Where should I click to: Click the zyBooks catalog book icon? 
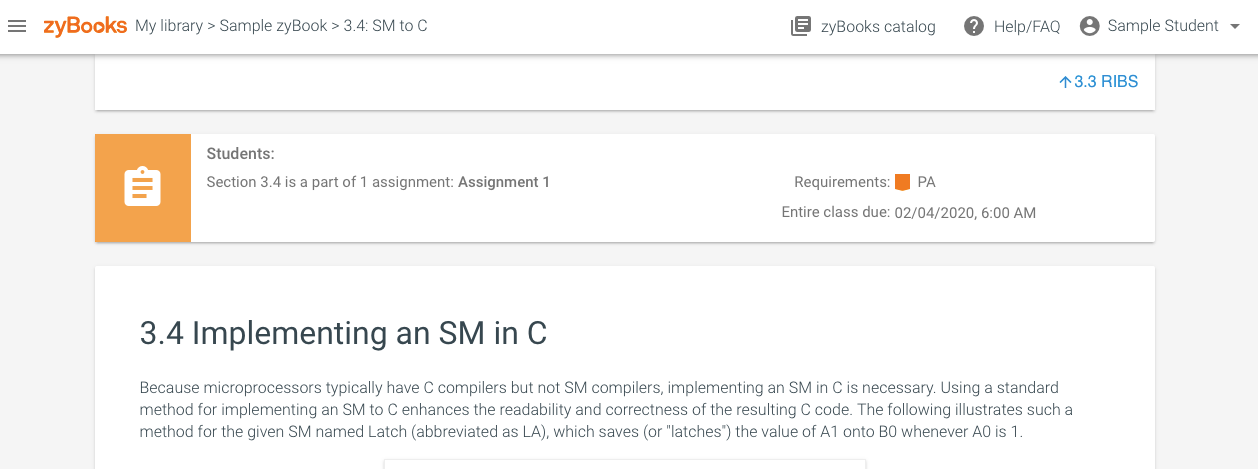[801, 27]
